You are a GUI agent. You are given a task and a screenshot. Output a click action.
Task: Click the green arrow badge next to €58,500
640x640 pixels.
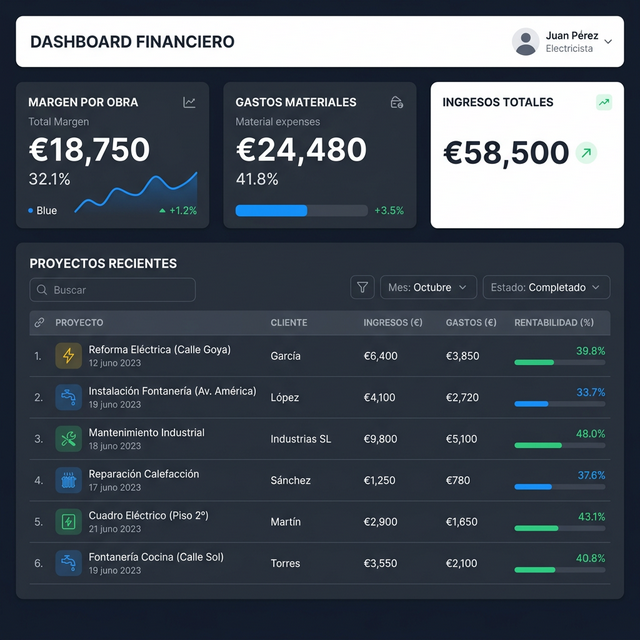[x=586, y=153]
